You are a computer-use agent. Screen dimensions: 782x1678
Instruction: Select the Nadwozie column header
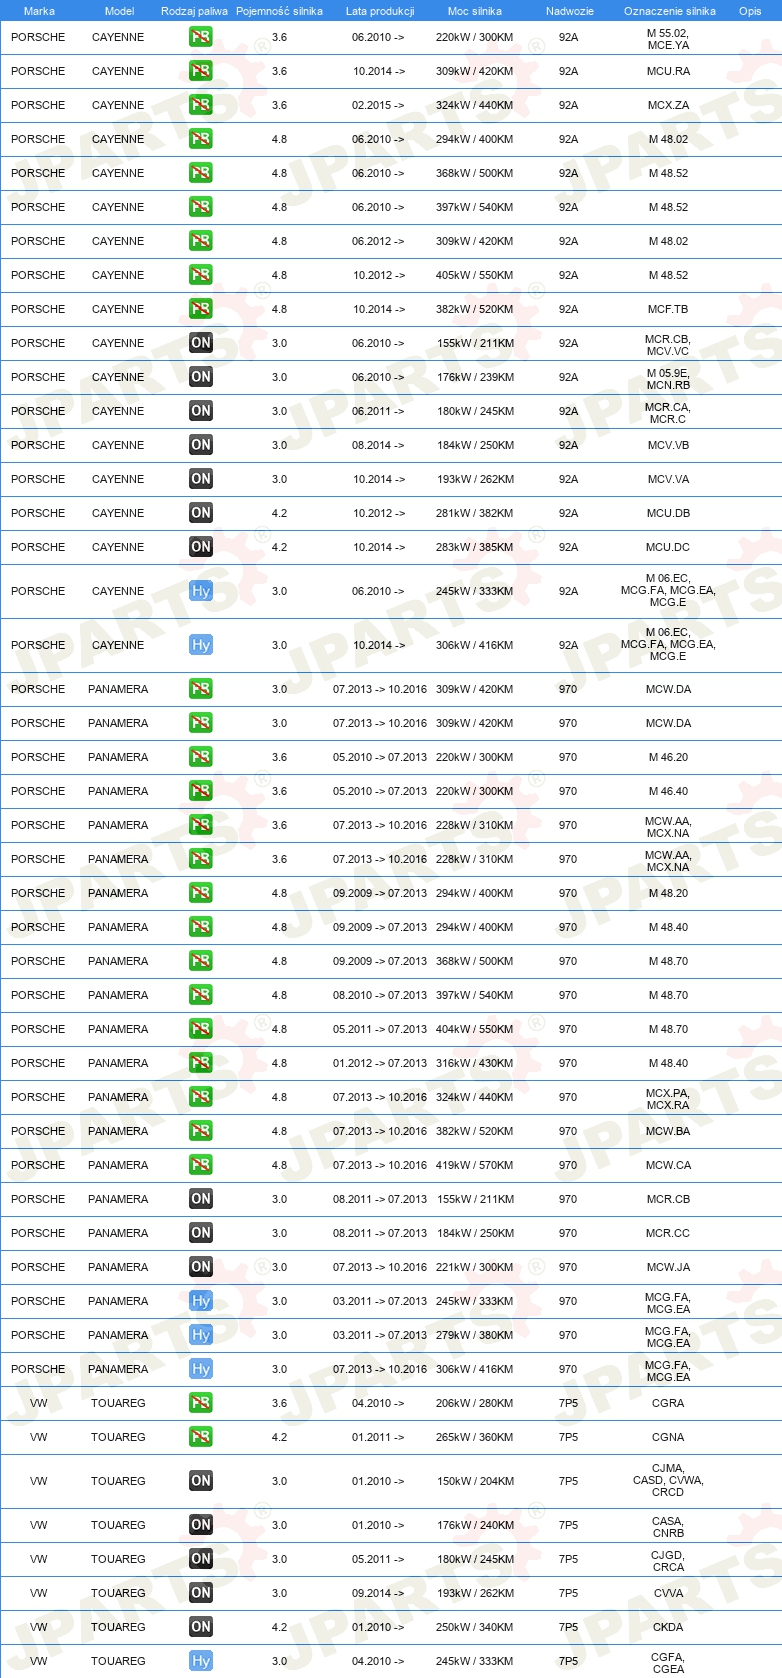click(570, 11)
